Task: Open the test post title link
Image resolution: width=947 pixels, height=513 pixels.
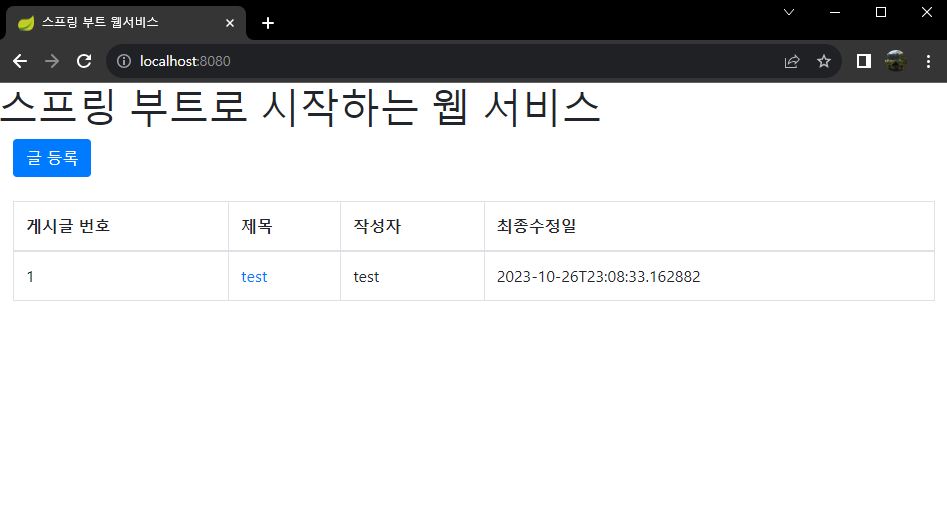Action: [x=254, y=277]
